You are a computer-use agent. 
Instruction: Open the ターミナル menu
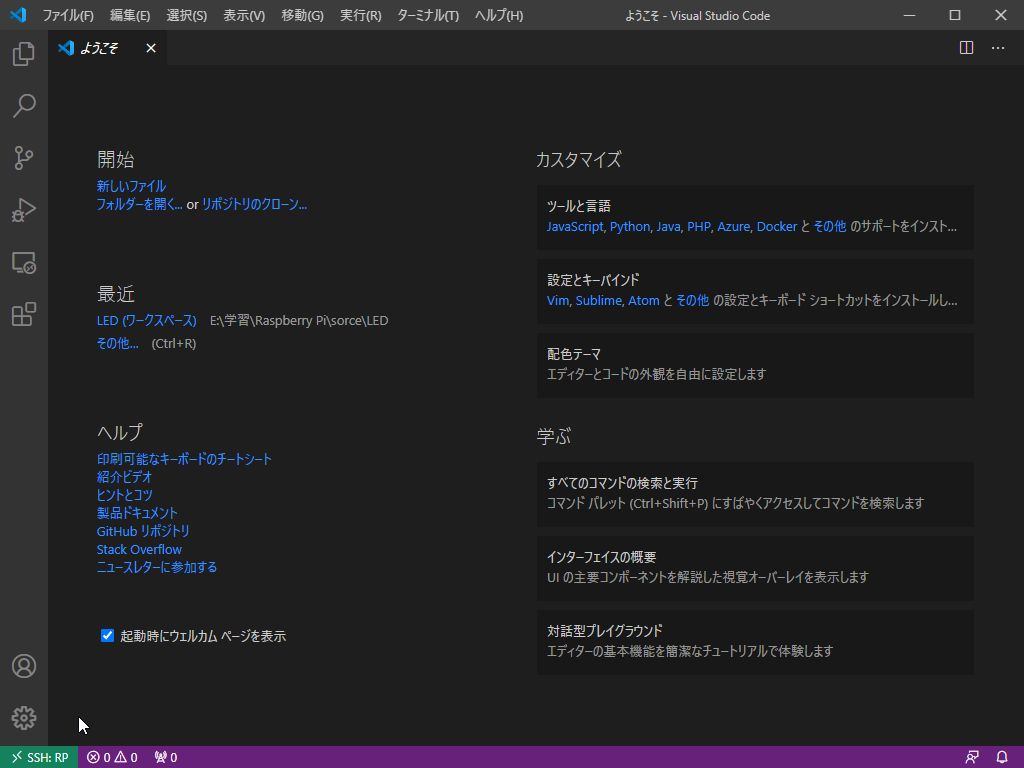(x=427, y=15)
